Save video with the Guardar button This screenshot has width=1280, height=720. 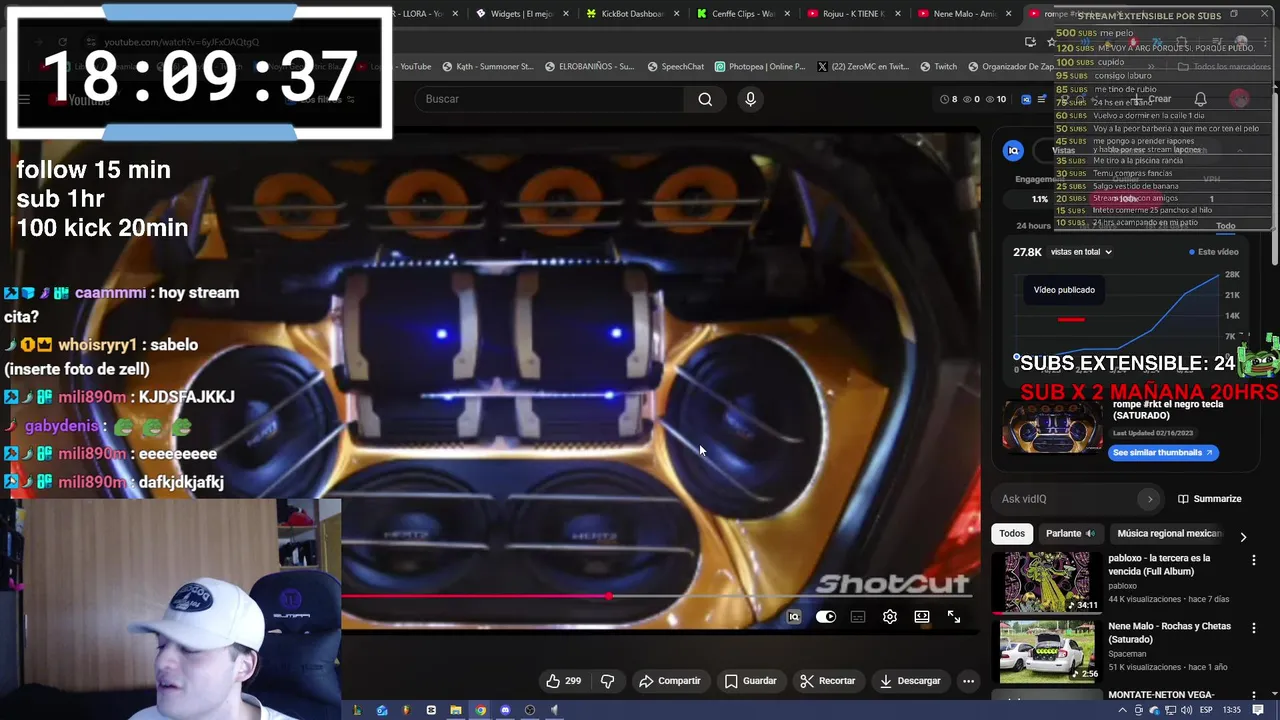pyautogui.click(x=750, y=681)
